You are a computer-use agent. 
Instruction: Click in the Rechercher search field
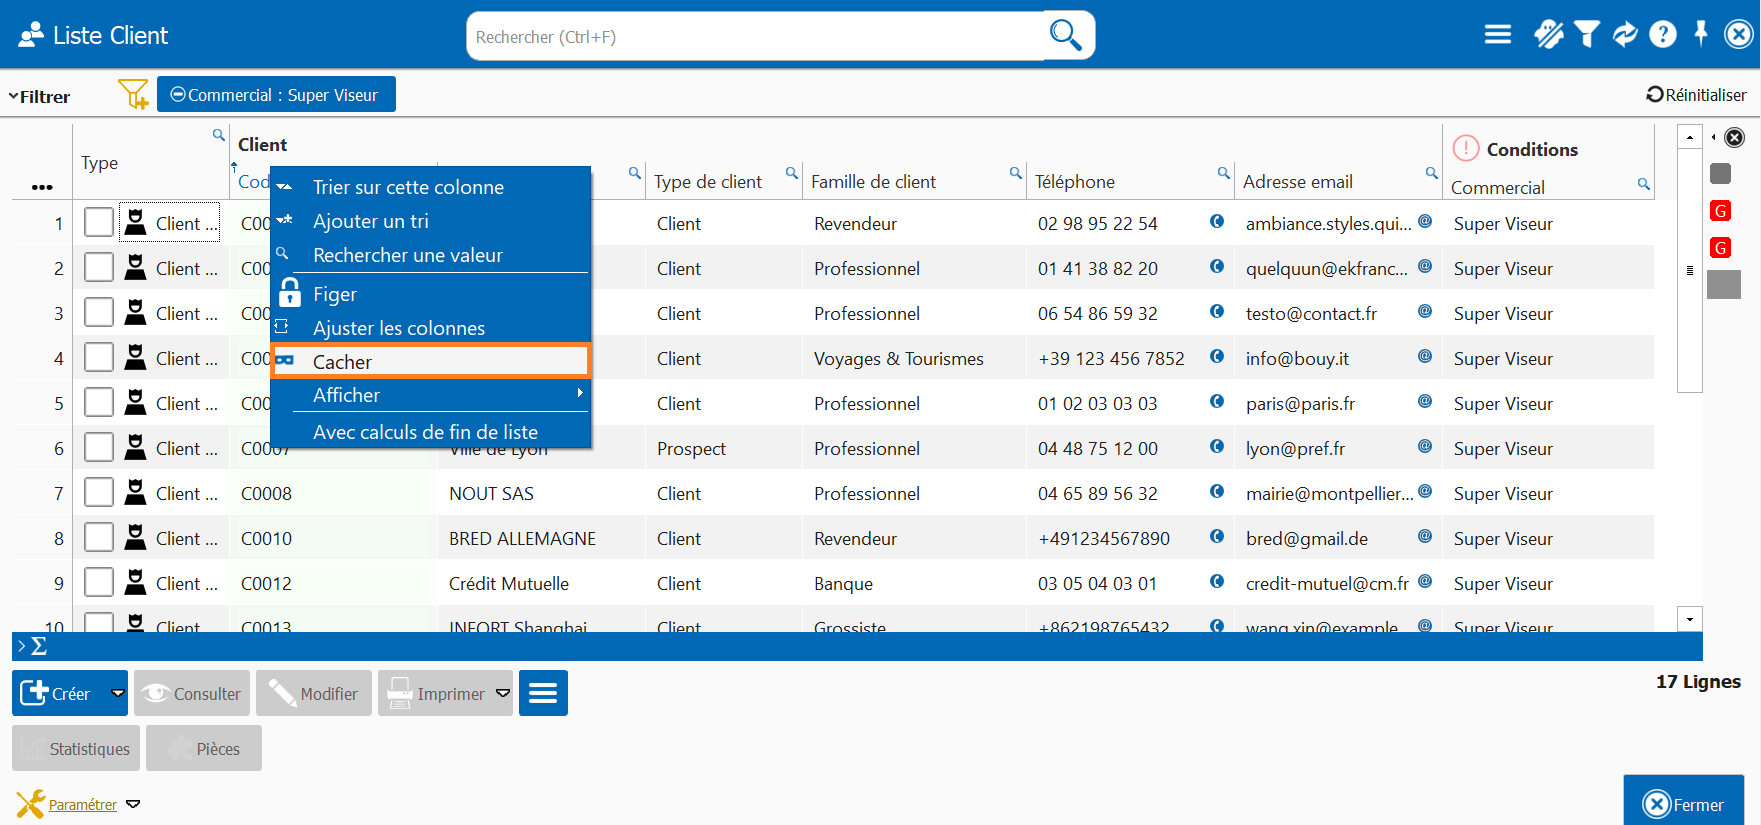click(x=755, y=37)
